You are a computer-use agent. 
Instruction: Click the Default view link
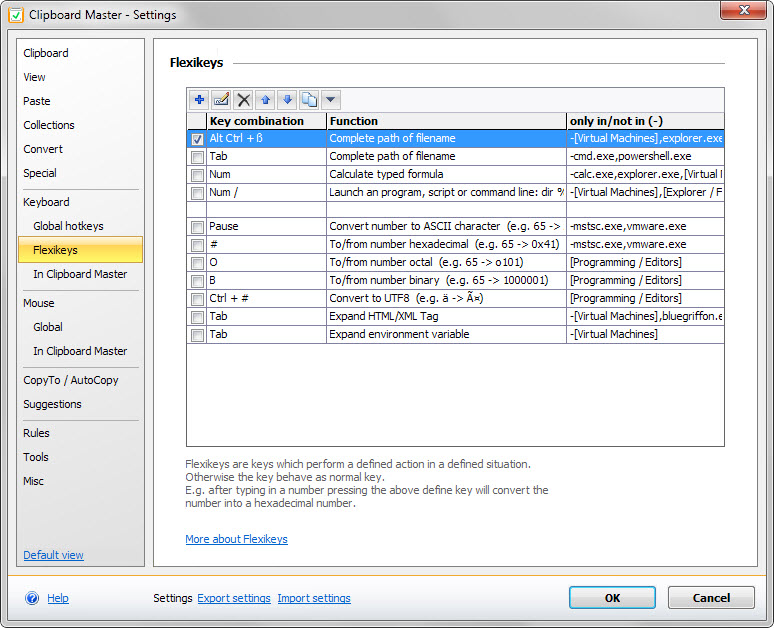53,555
